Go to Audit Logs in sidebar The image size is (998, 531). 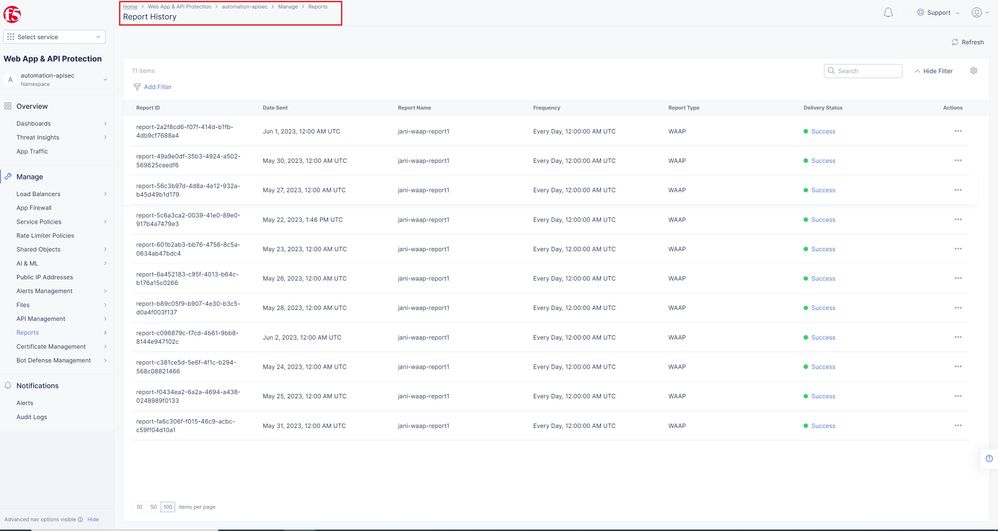[31, 417]
